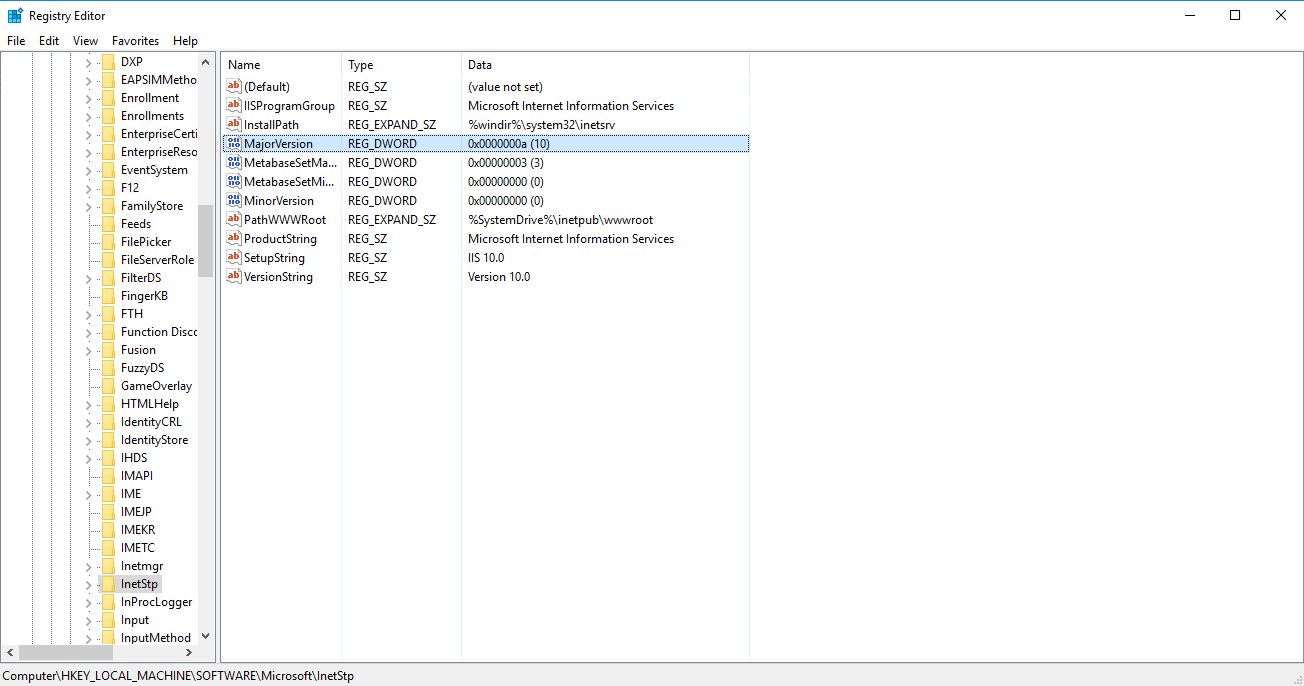Click the 'Version 10.0' data value
The image size is (1304, 686).
pyautogui.click(x=499, y=277)
